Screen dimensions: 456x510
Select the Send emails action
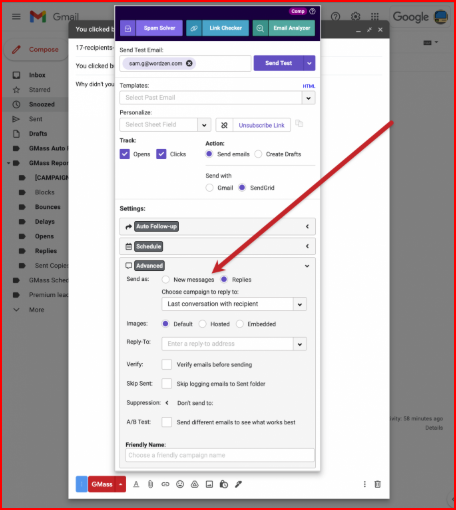coord(209,154)
